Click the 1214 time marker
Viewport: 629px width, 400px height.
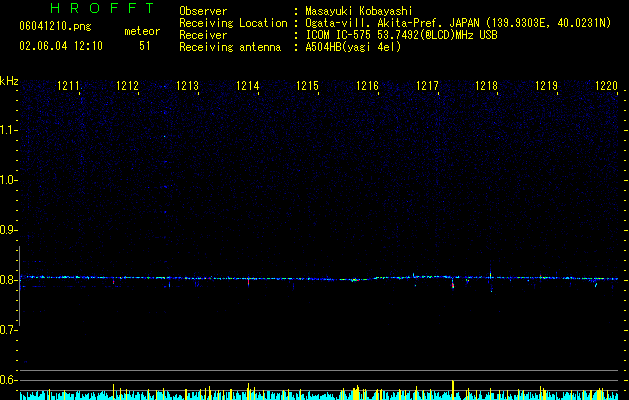248,86
